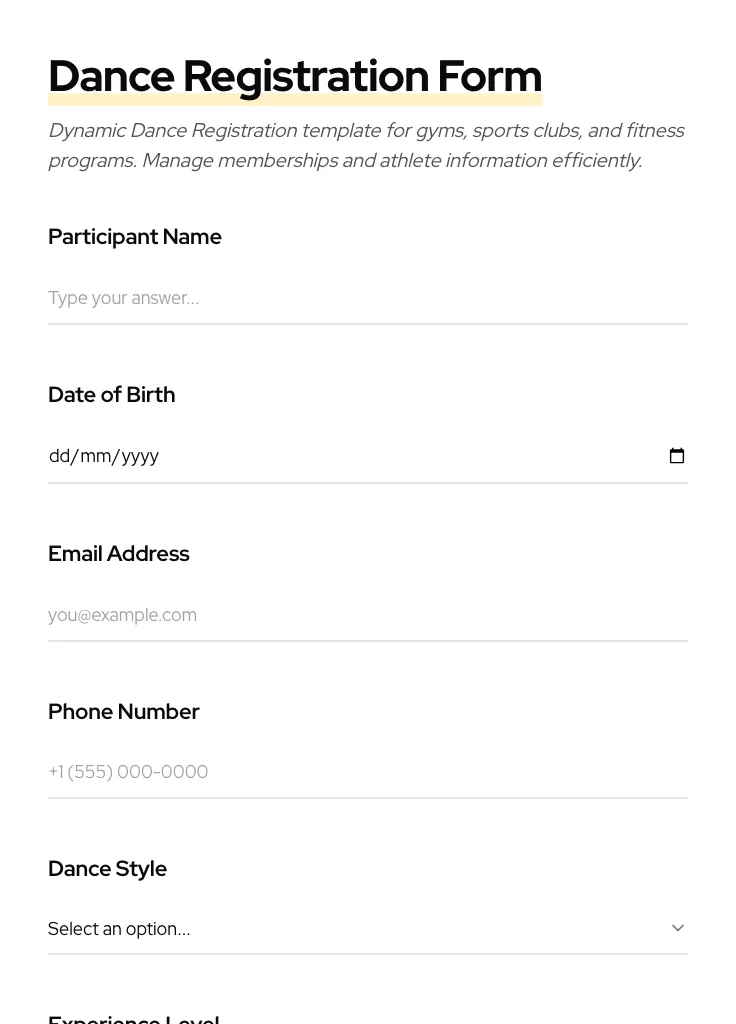Click the empty middle of the date field
The image size is (736, 1024).
pyautogui.click(x=400, y=456)
